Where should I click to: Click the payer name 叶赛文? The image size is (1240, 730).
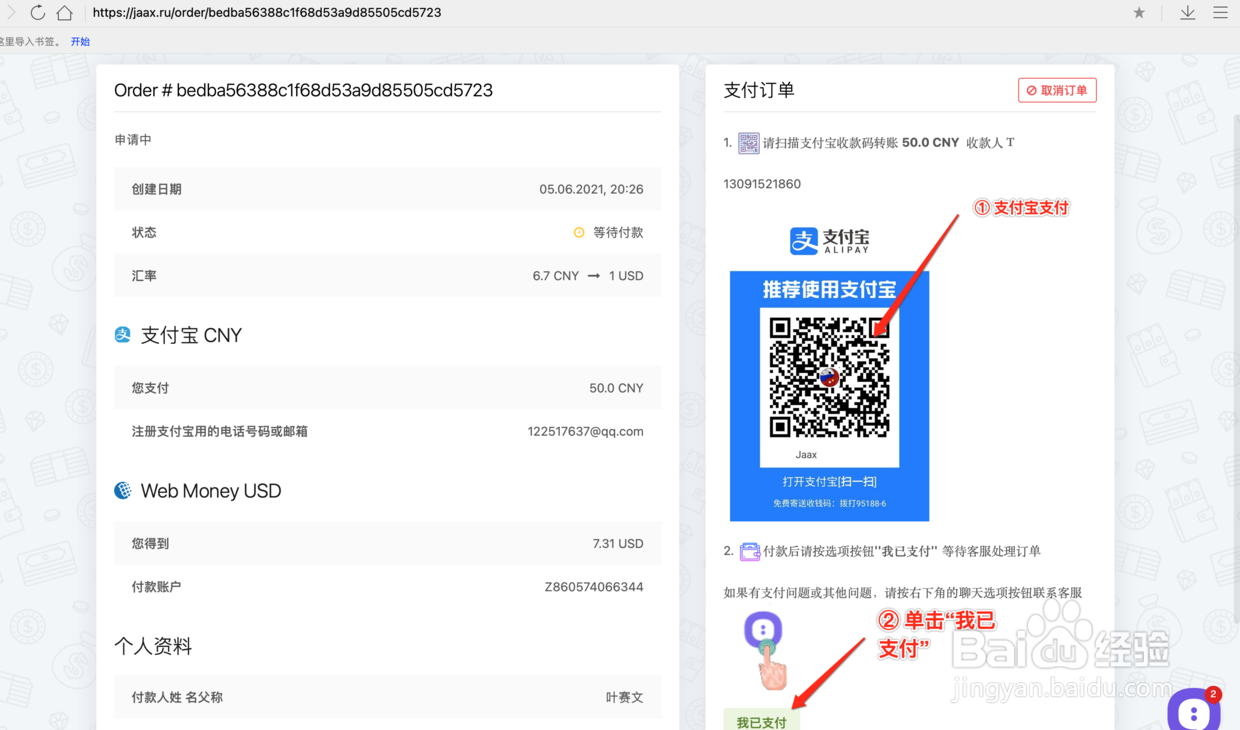click(x=624, y=698)
